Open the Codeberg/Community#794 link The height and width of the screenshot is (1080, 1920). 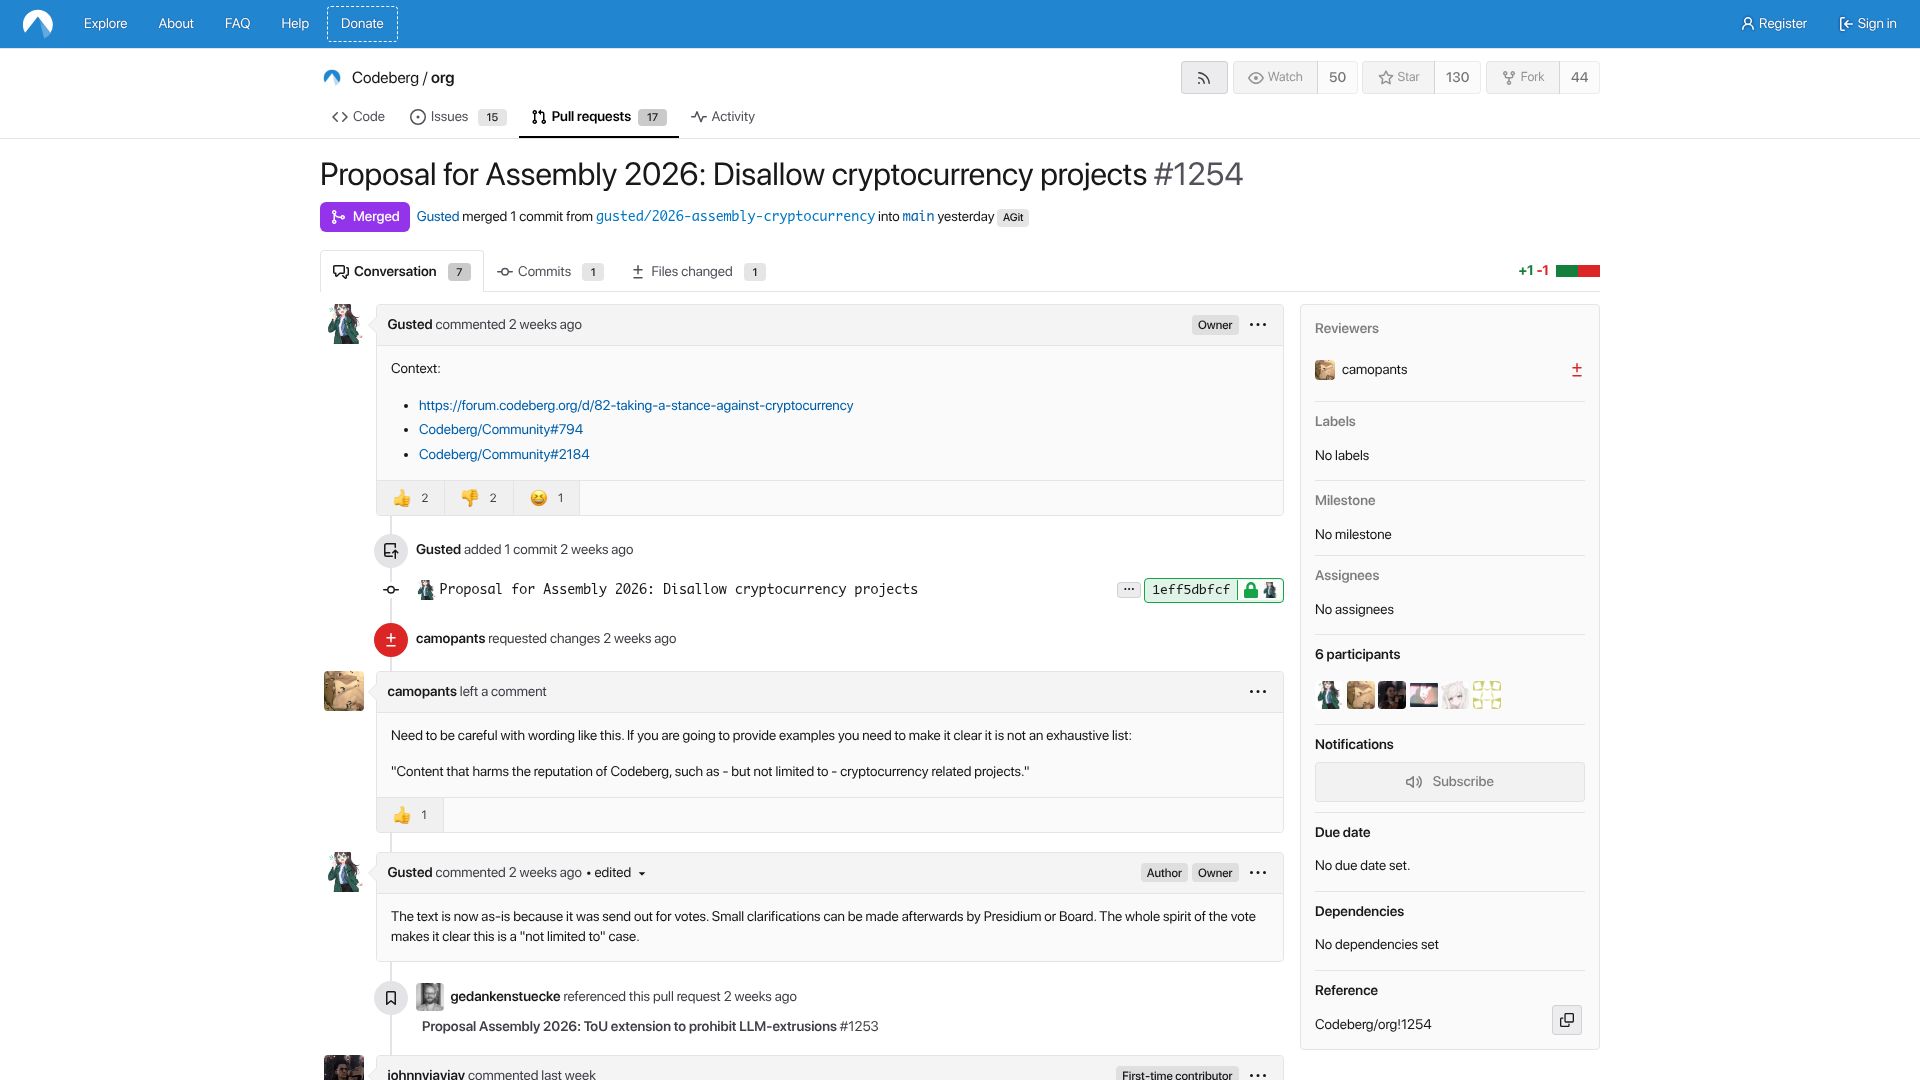500,430
